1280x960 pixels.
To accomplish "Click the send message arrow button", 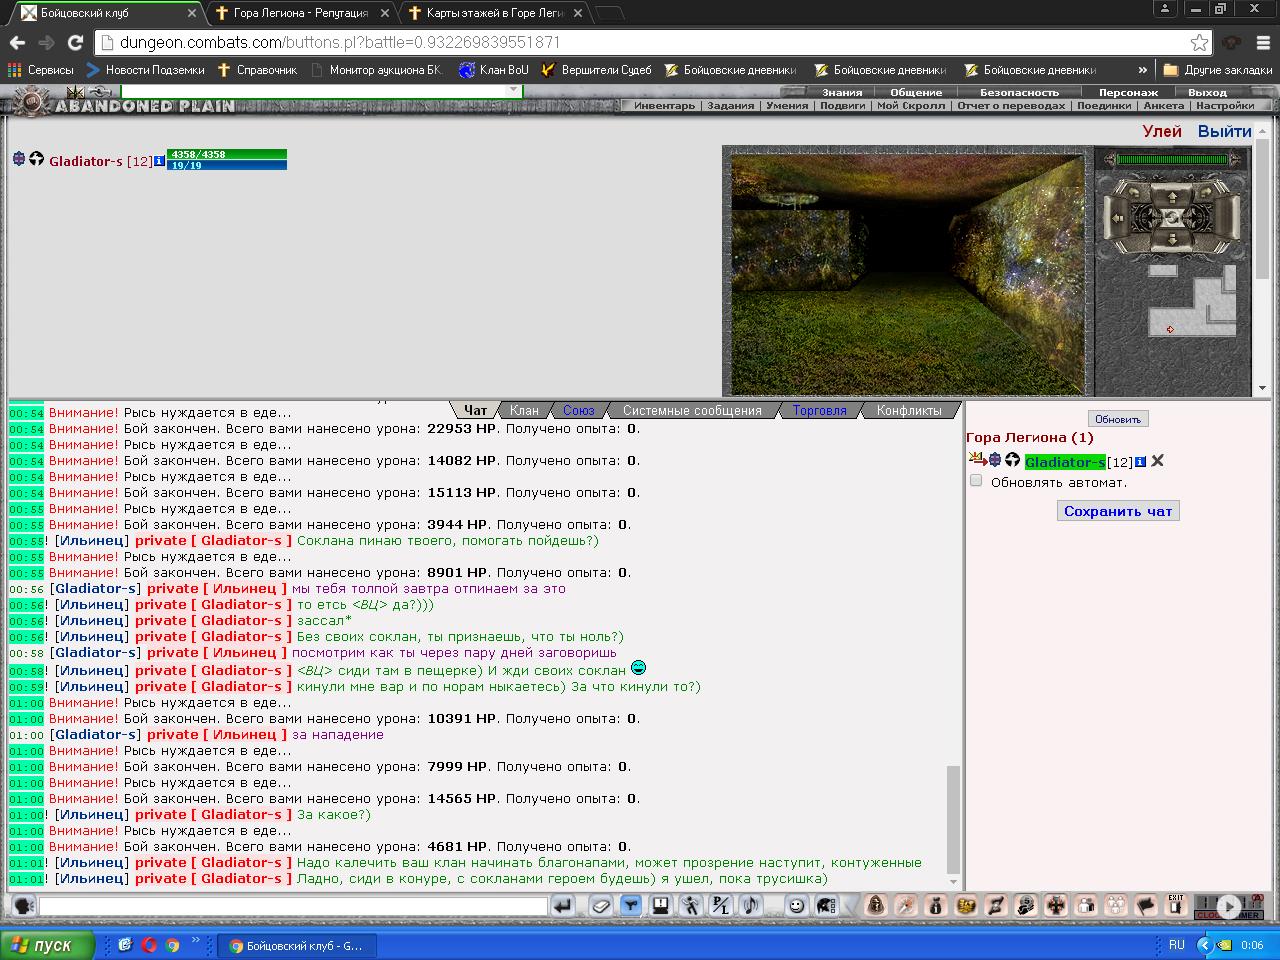I will click(x=563, y=906).
